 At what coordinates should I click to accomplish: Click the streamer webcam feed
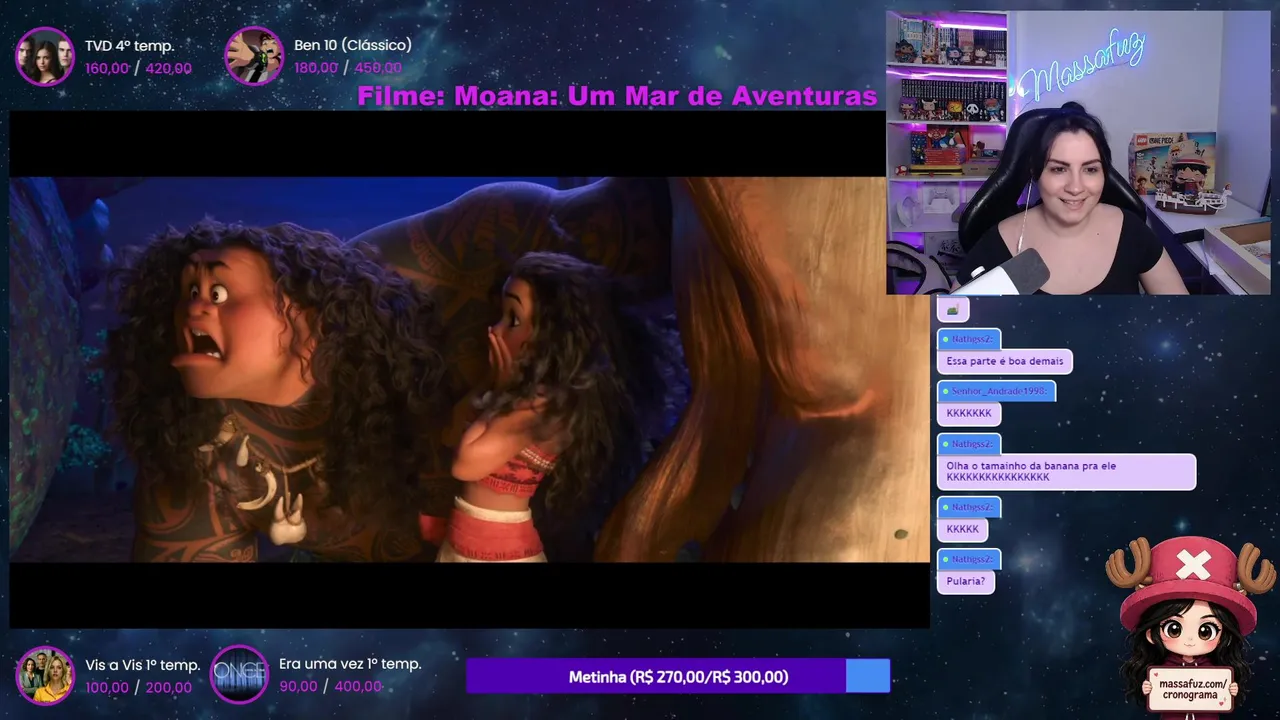(x=1078, y=153)
